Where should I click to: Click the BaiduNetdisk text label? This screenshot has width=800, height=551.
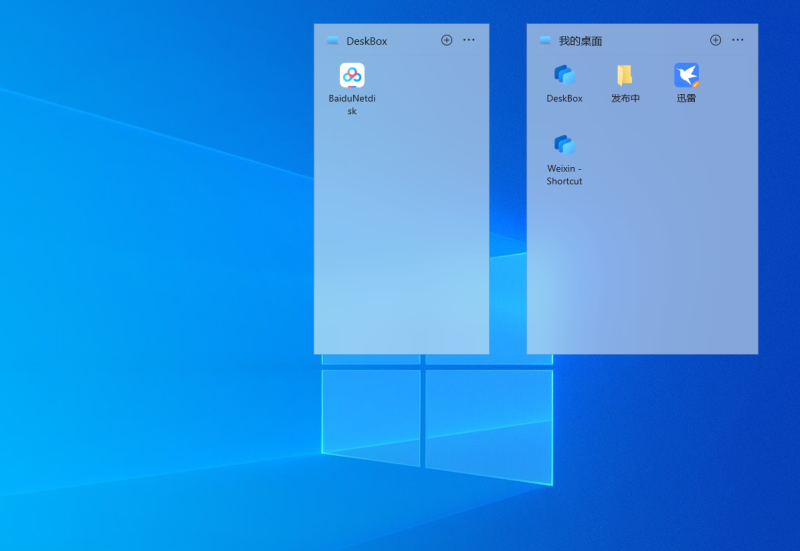[x=352, y=105]
